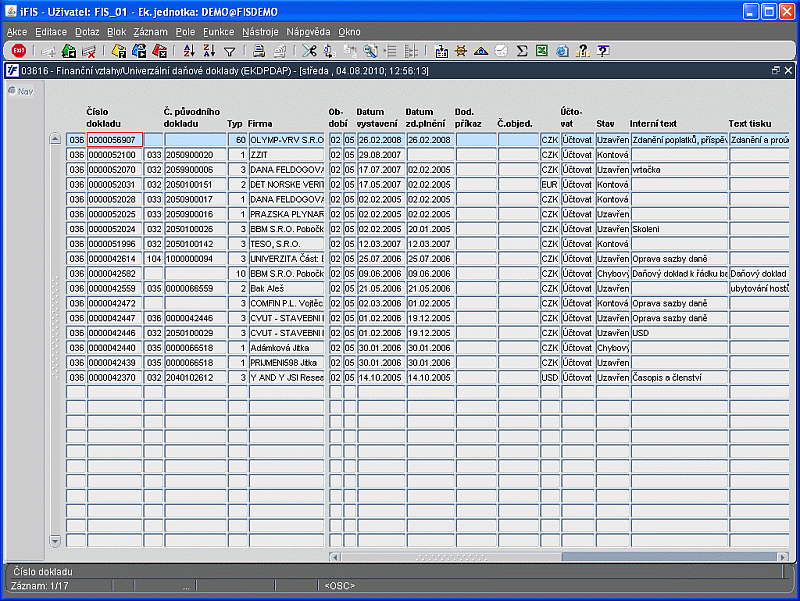
Task: Click the calendar export icon
Action: pos(441,51)
